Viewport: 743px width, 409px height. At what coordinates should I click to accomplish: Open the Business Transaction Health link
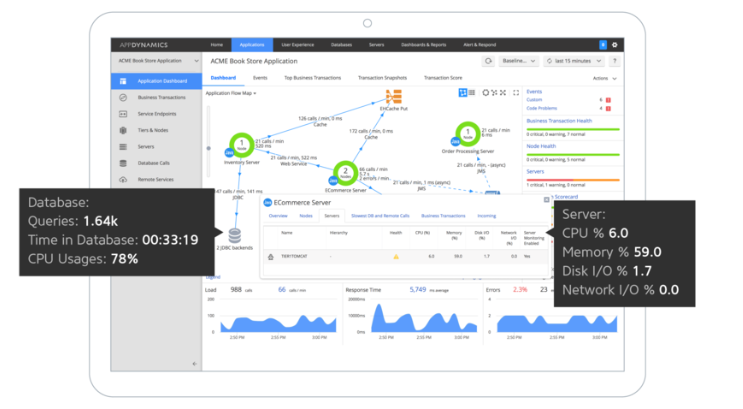point(559,121)
